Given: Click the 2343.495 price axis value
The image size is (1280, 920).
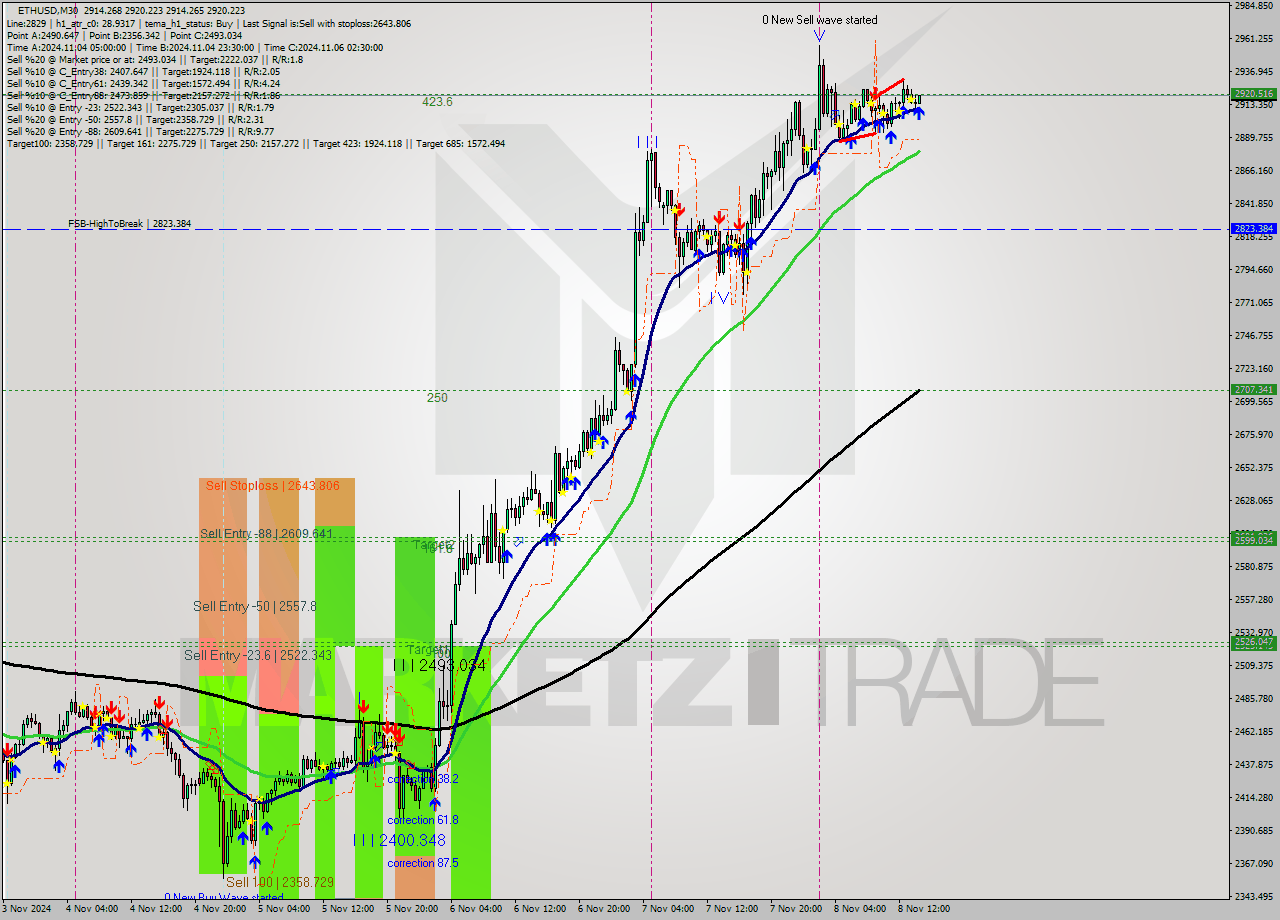Looking at the screenshot, I should [x=1254, y=896].
